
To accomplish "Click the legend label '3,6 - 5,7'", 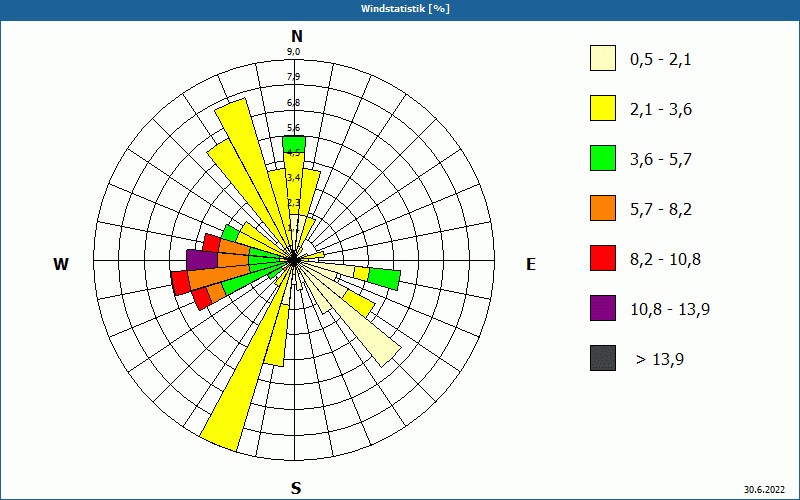I will (661, 160).
